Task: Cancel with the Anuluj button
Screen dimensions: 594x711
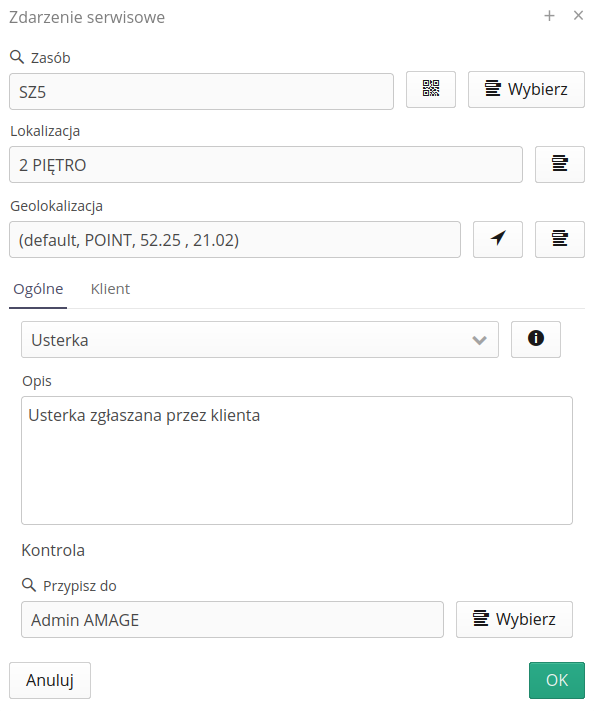Action: pyautogui.click(x=50, y=680)
